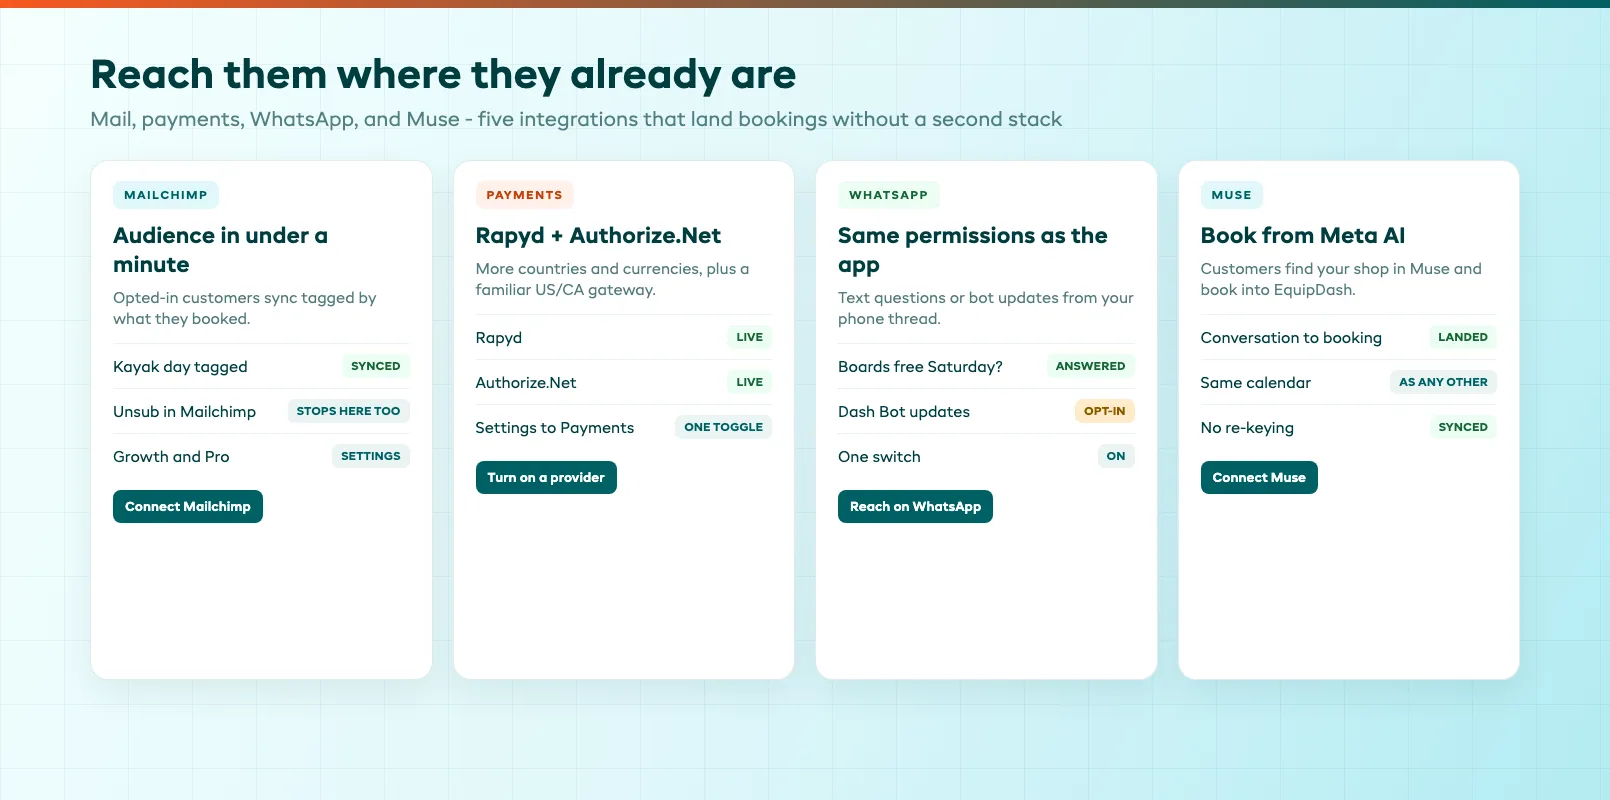Click the Boards free Saturday? row label

tap(920, 367)
